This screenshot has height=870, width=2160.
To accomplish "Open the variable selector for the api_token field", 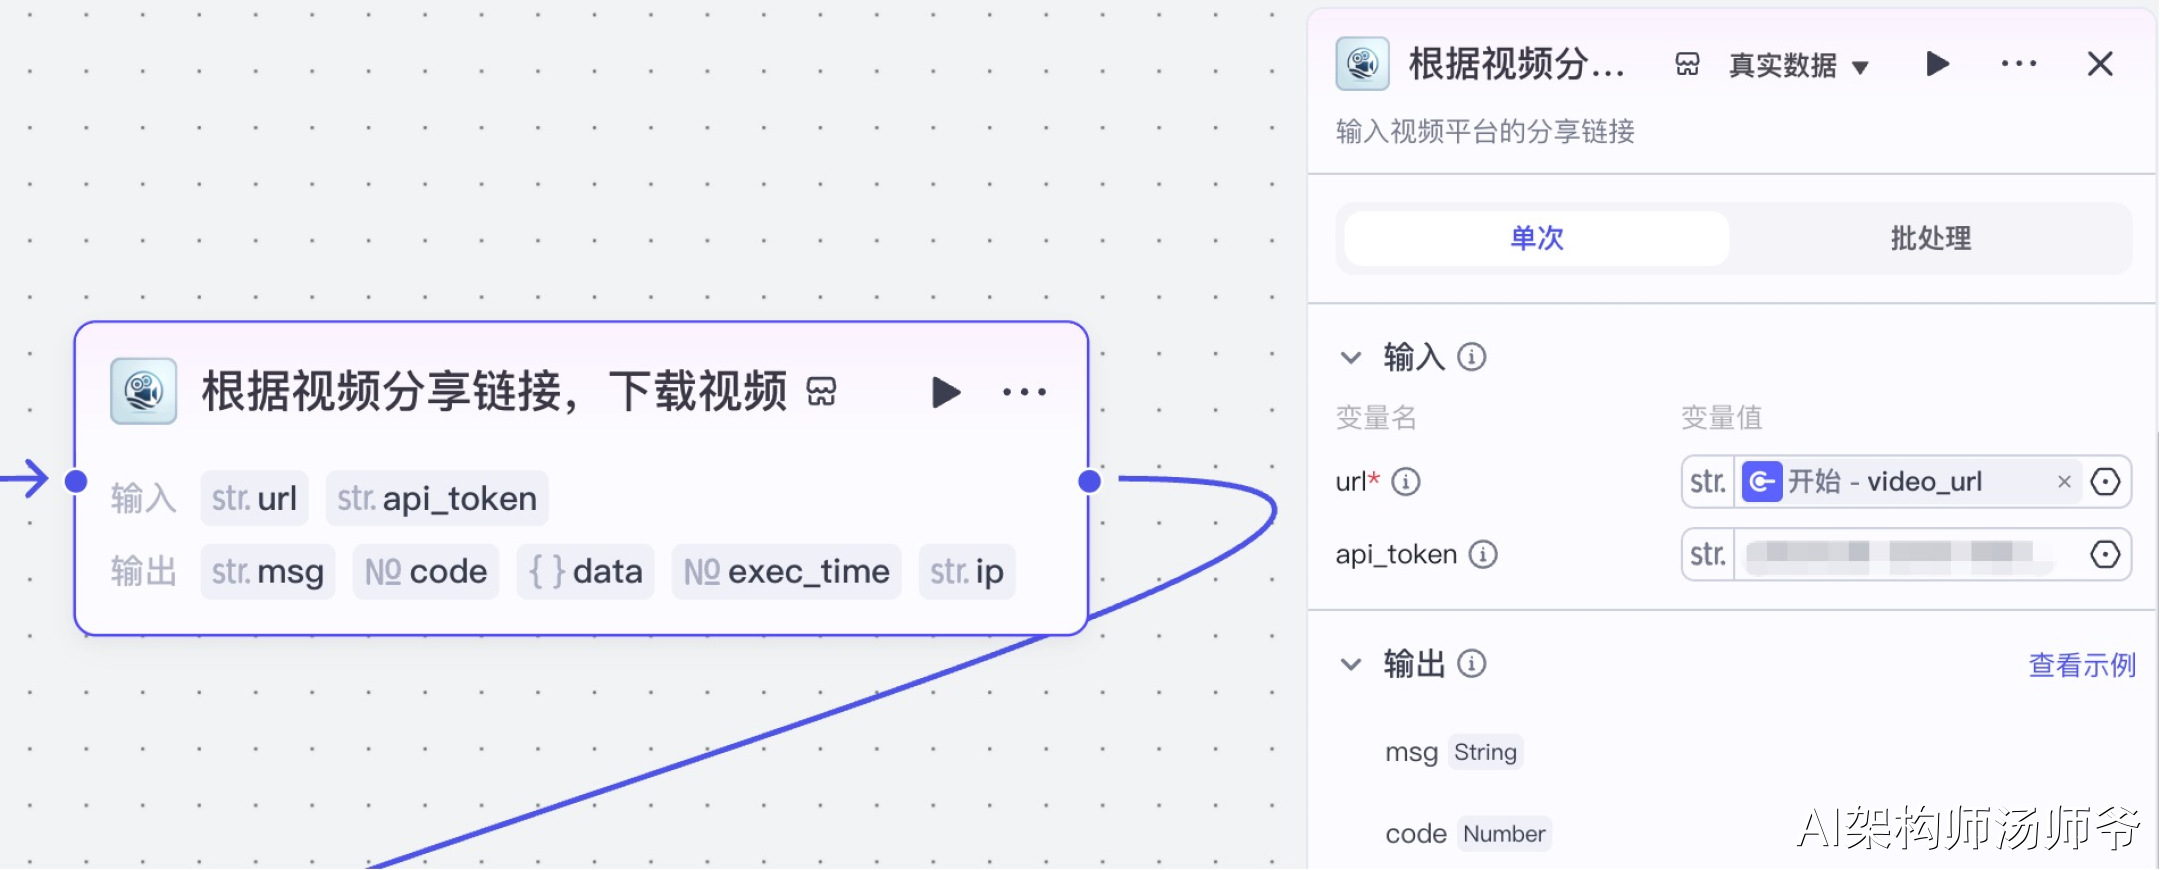I will (2105, 554).
